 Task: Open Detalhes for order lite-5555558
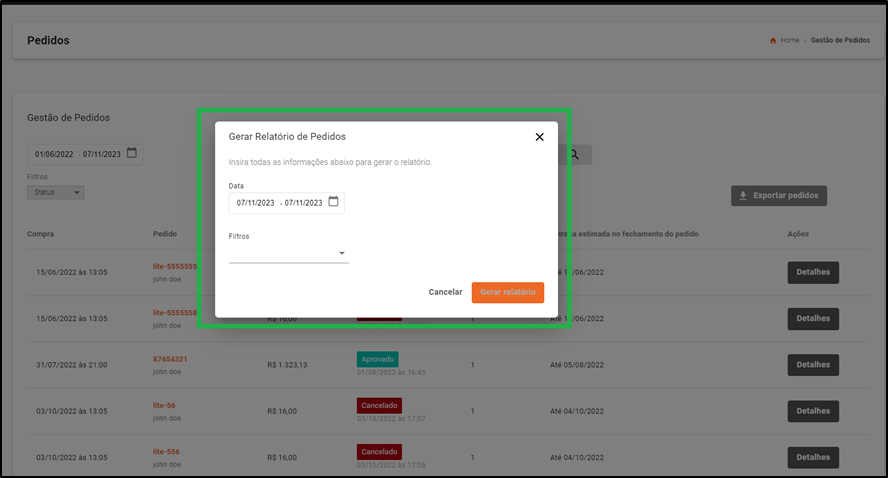(813, 319)
